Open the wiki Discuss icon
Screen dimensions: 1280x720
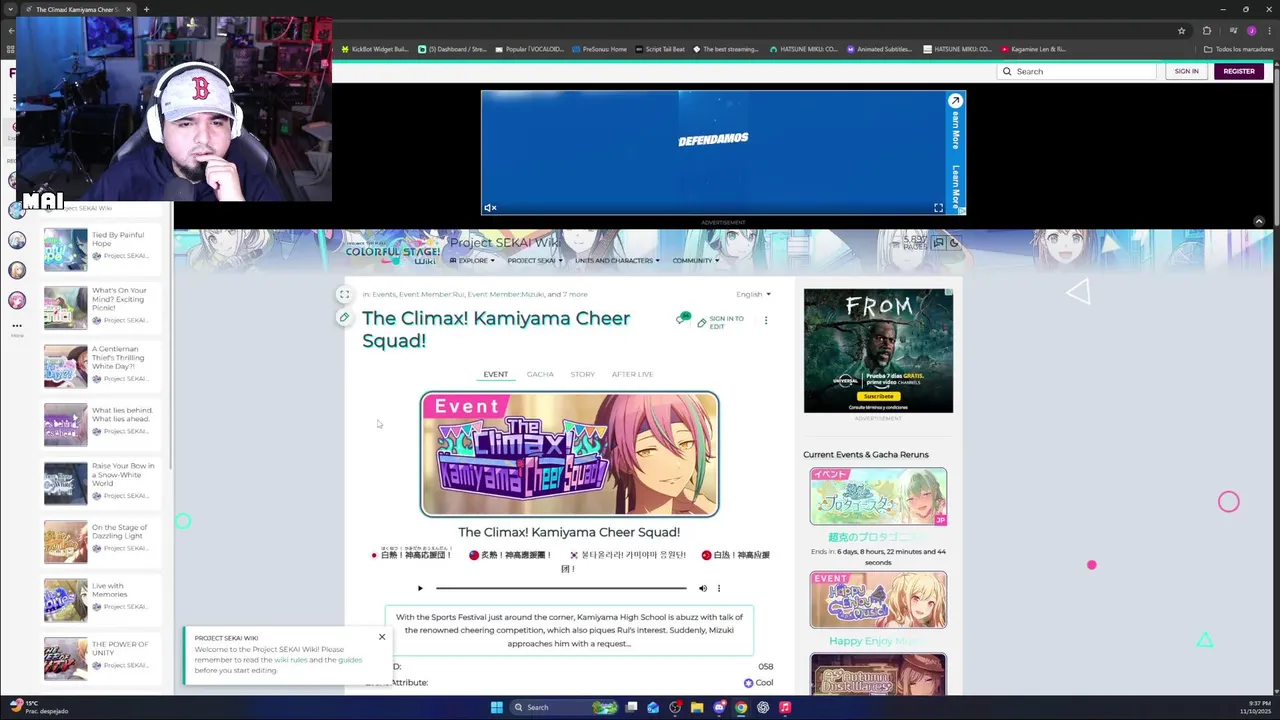coord(938,242)
